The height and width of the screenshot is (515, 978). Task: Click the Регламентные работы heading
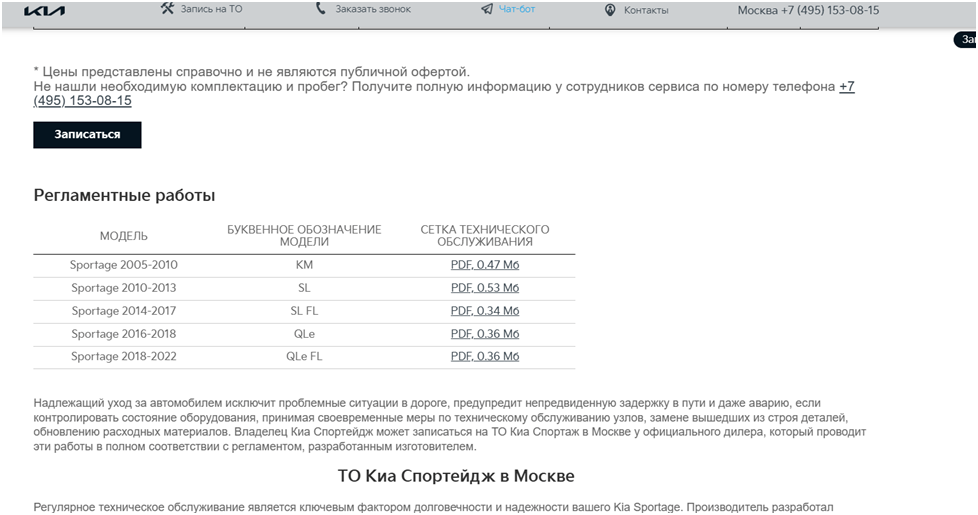124,196
